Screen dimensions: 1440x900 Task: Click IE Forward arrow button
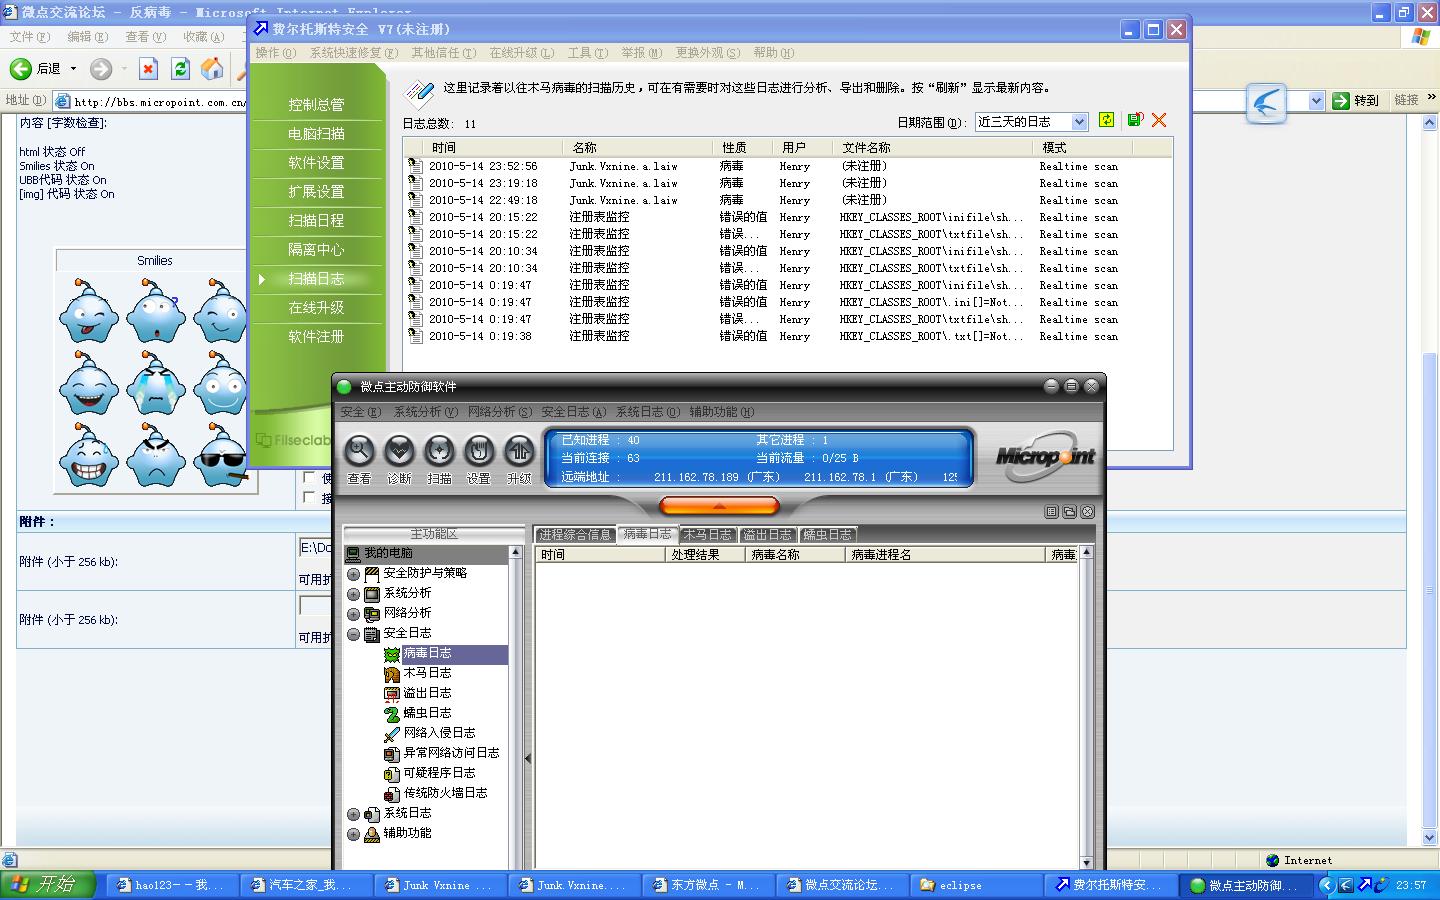pyautogui.click(x=100, y=68)
